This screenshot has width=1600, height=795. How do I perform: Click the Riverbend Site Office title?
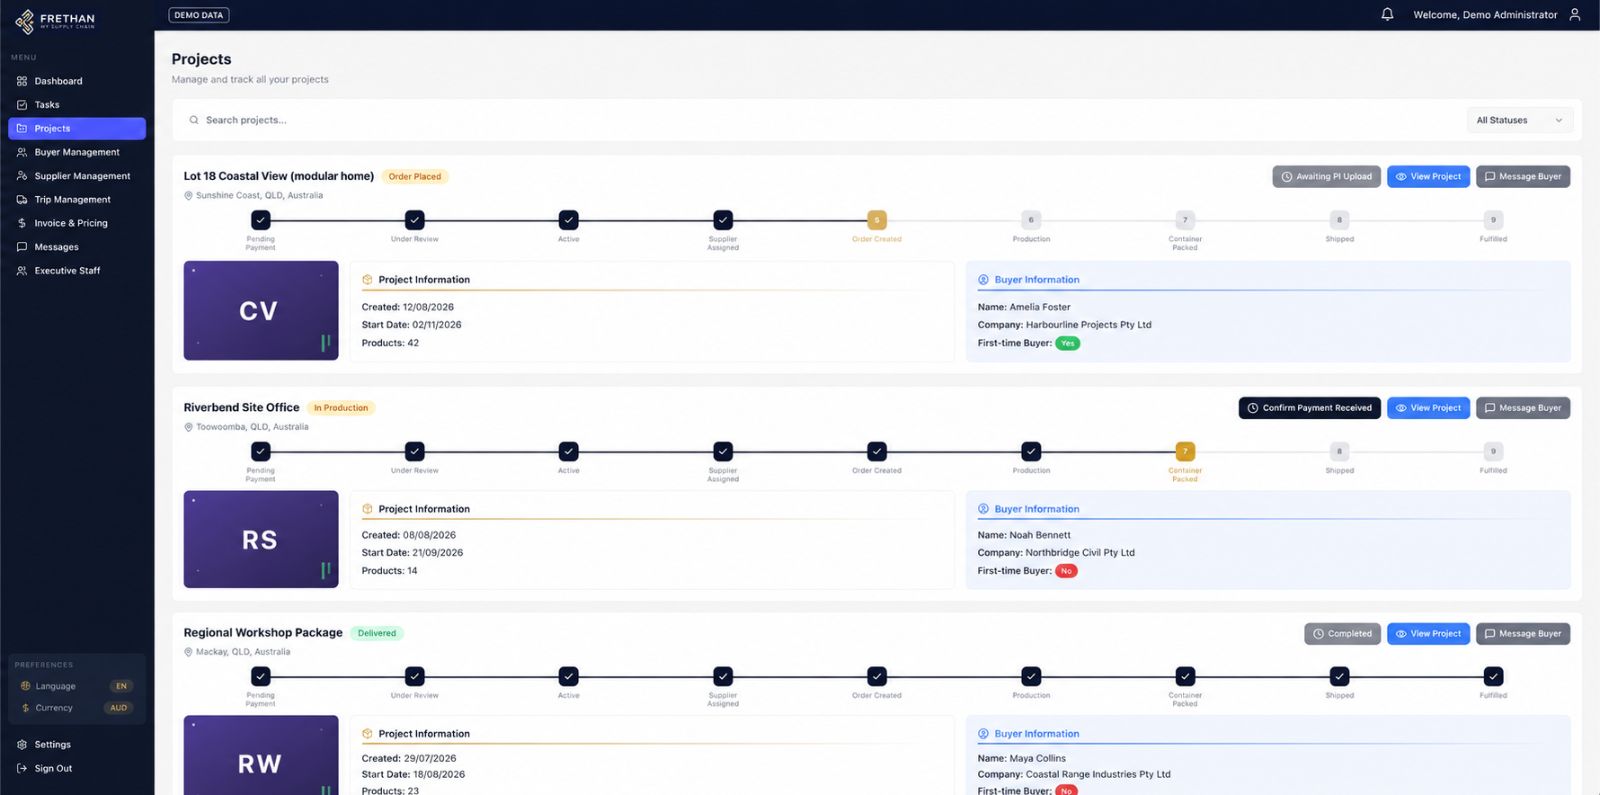[x=241, y=408]
